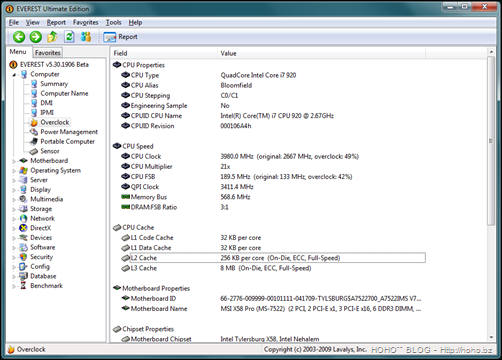Switch to the Favorites tab in the side panel
This screenshot has width=502, height=360.
(x=48, y=53)
